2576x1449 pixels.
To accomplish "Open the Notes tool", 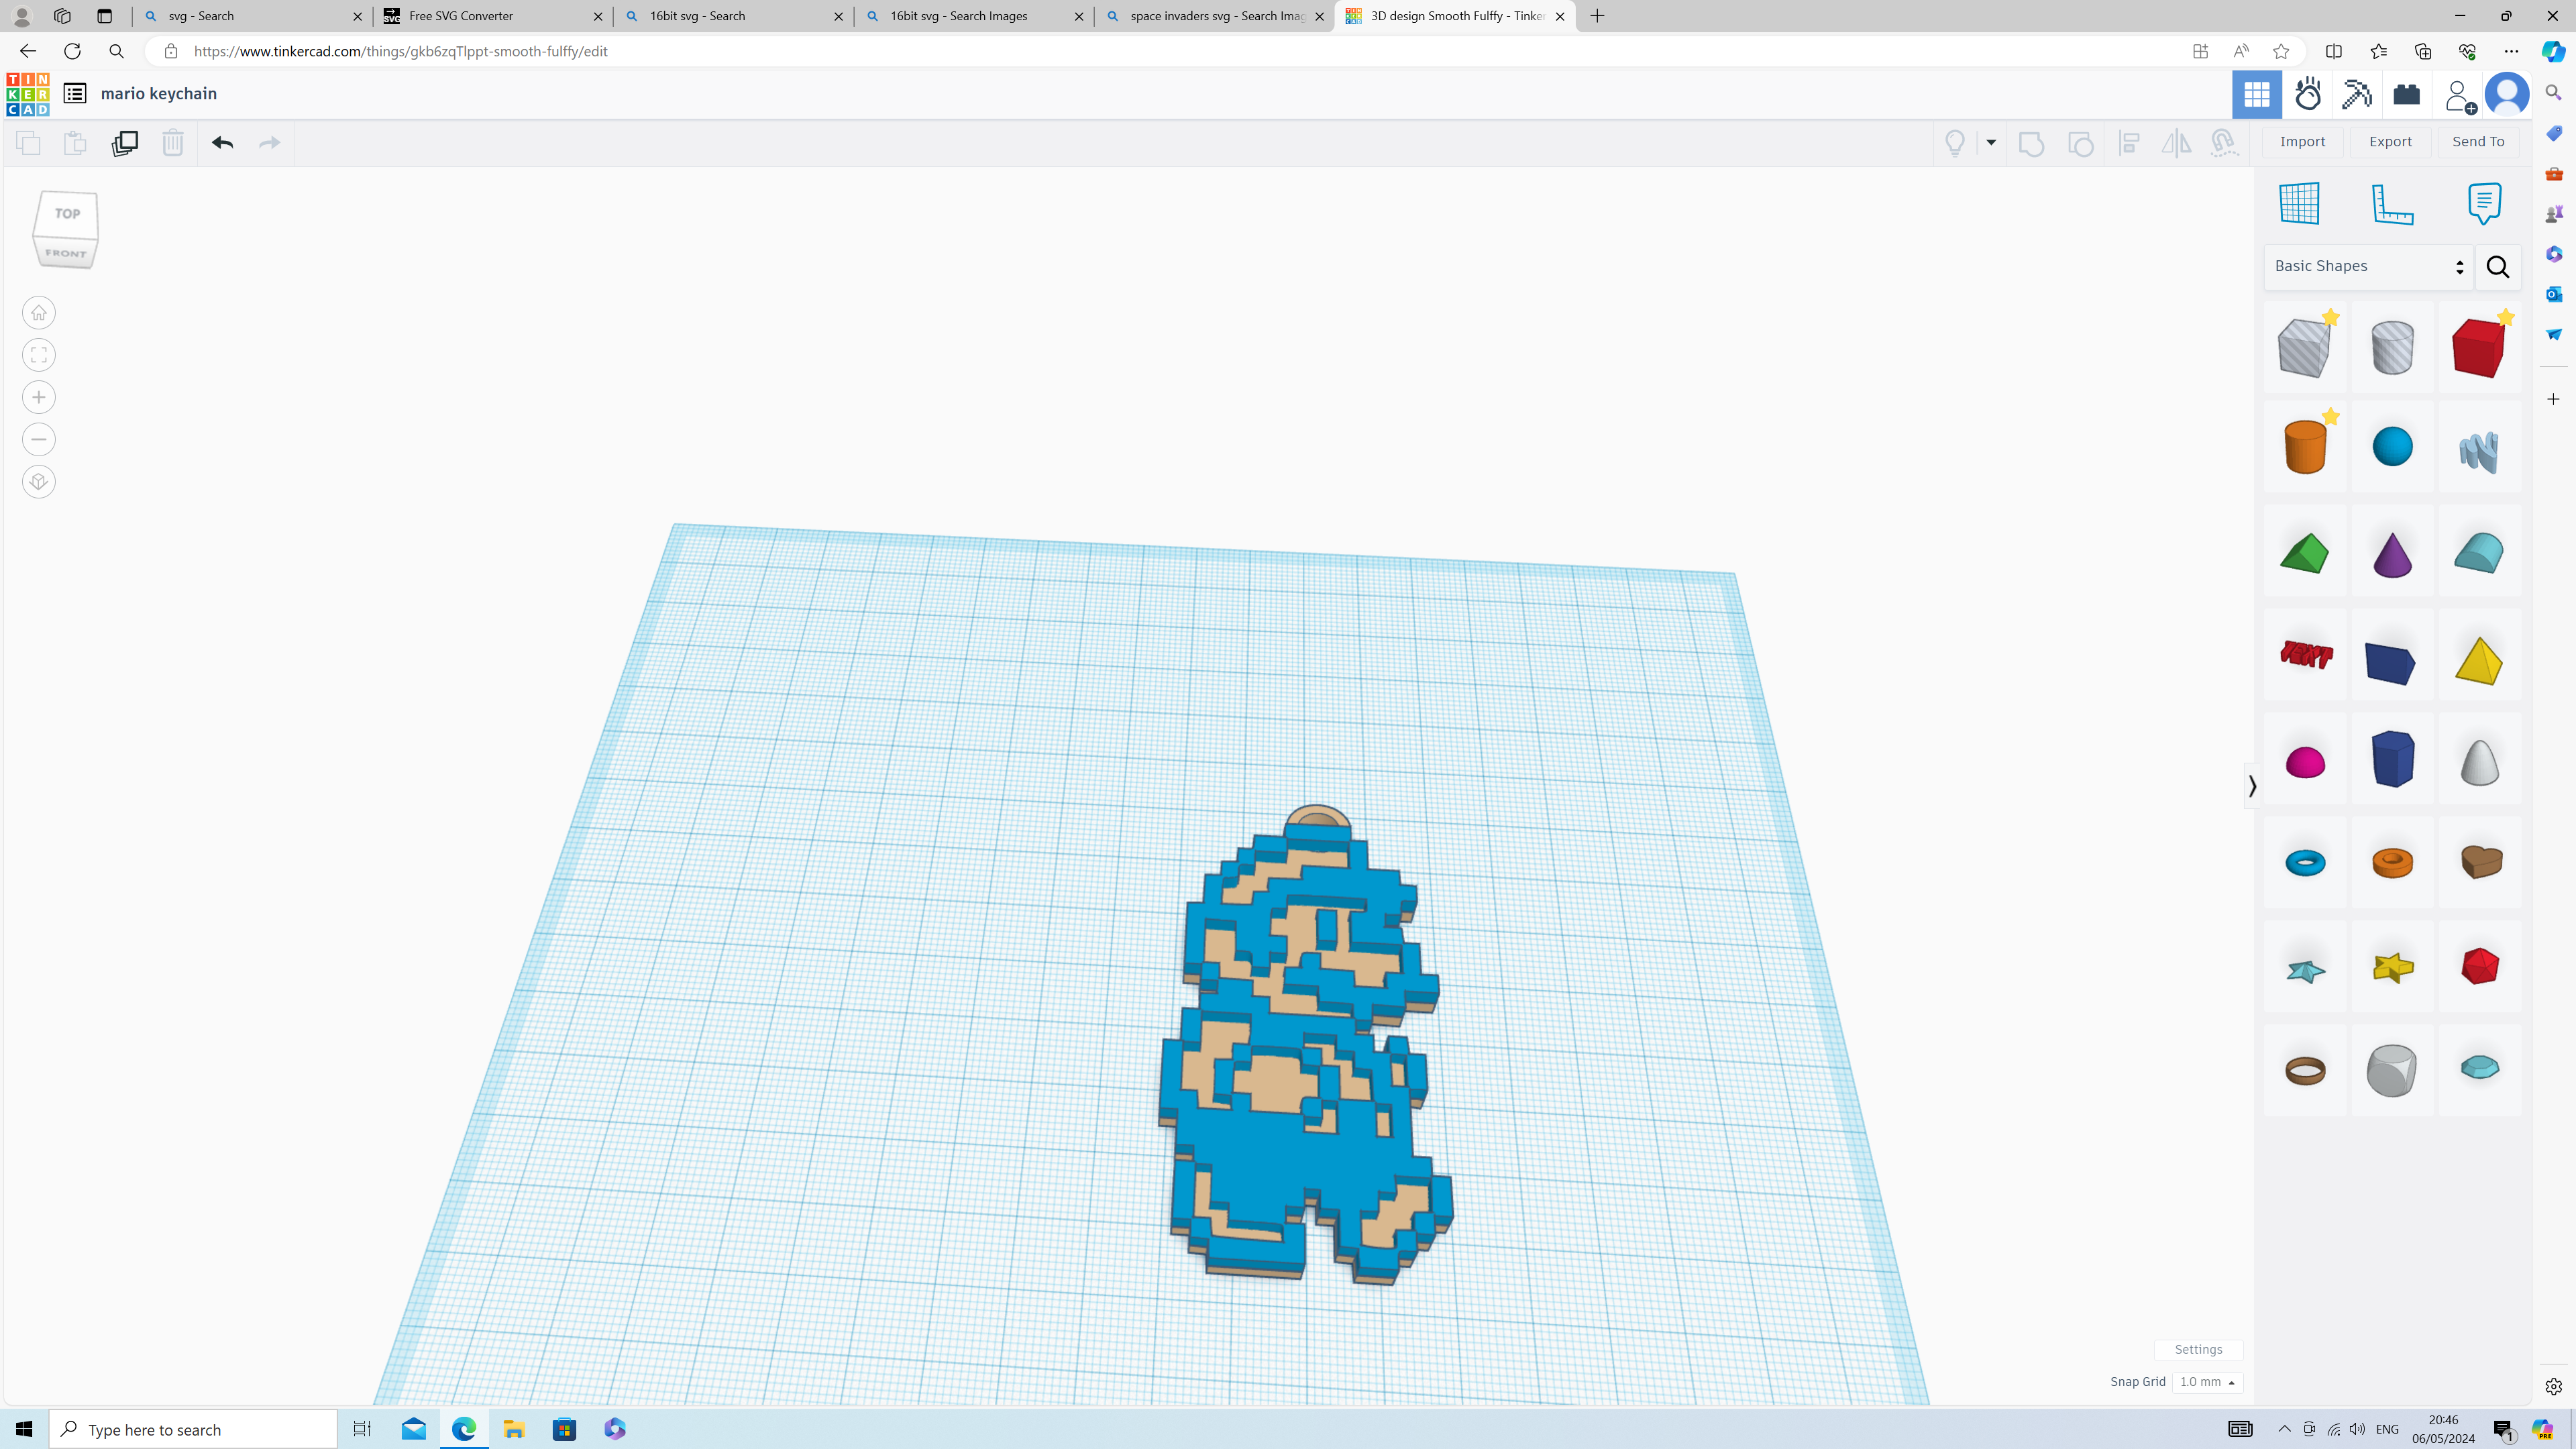I will (x=2484, y=203).
